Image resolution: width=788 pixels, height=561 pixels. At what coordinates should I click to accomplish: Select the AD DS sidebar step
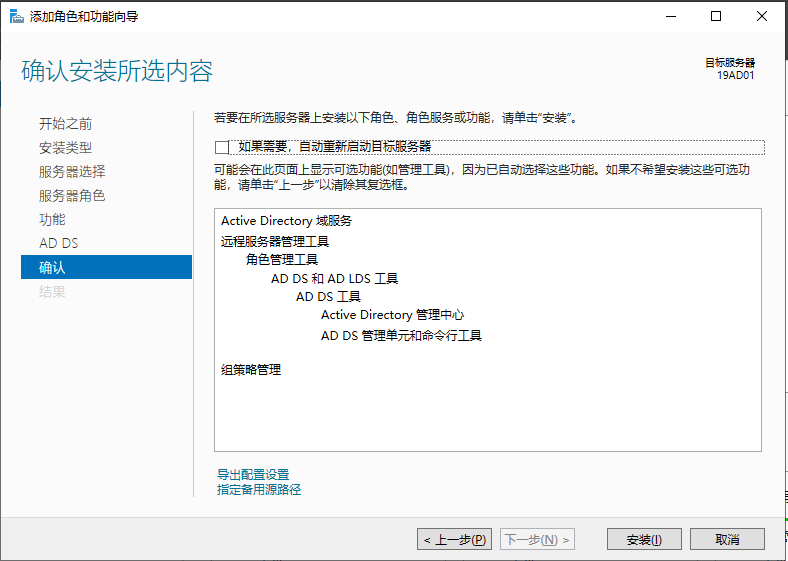click(x=58, y=243)
